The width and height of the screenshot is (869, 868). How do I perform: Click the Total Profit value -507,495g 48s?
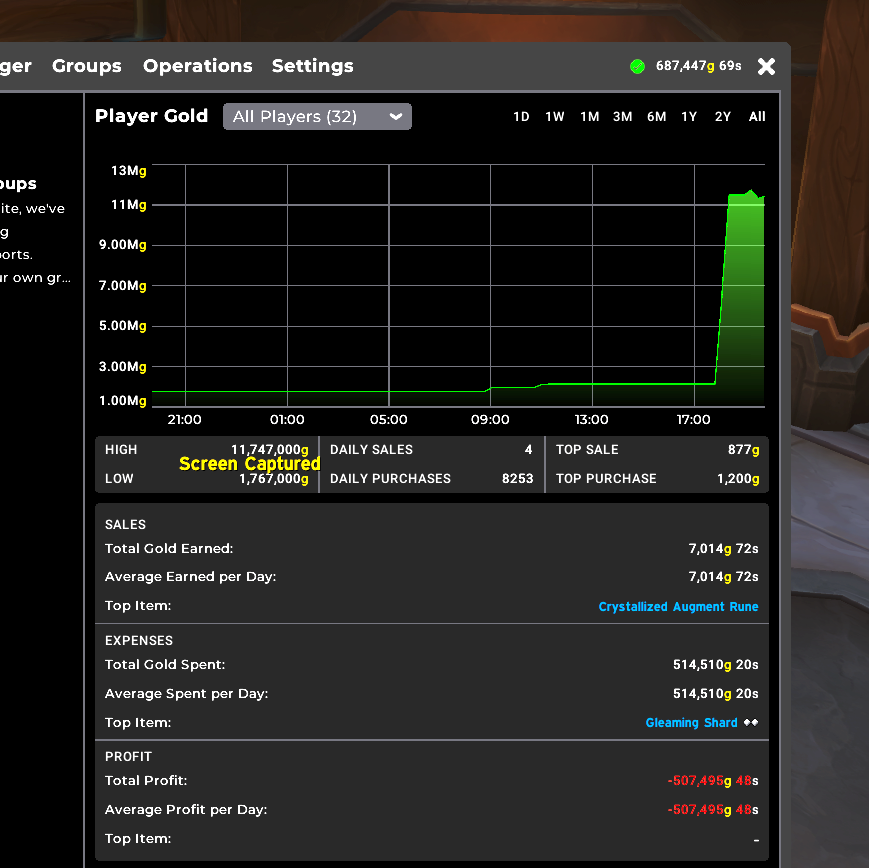tap(713, 780)
